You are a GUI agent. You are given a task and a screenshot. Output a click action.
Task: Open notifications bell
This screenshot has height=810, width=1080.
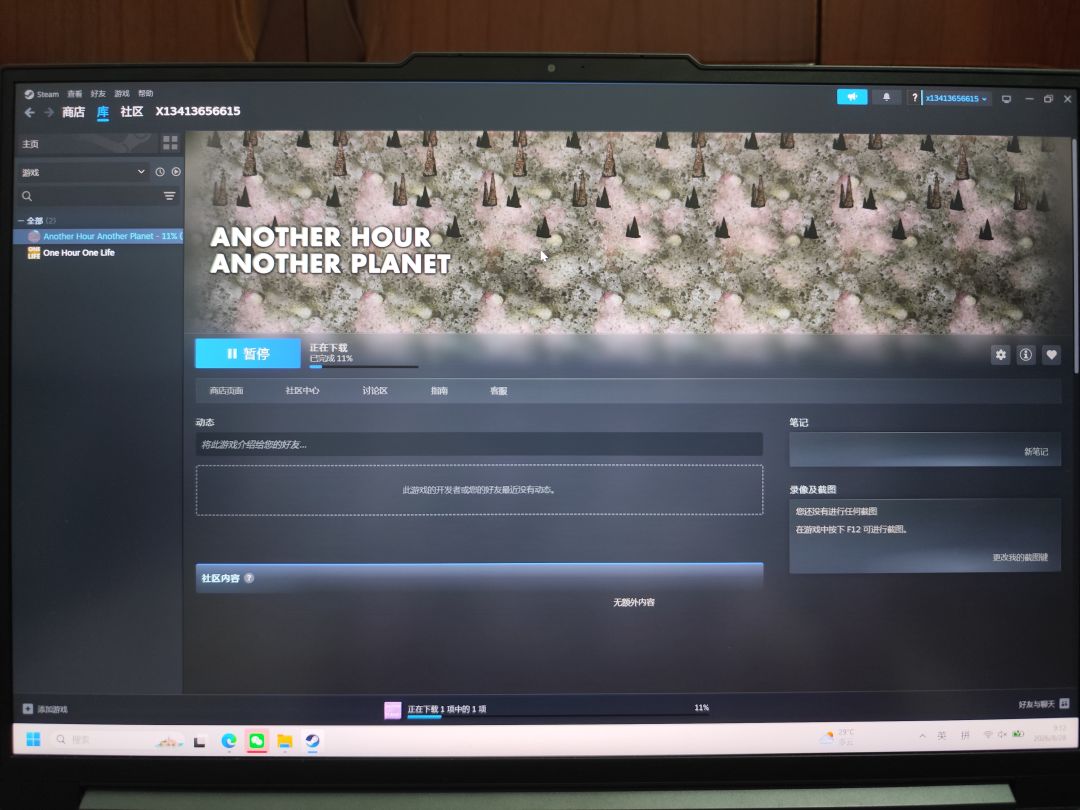886,97
